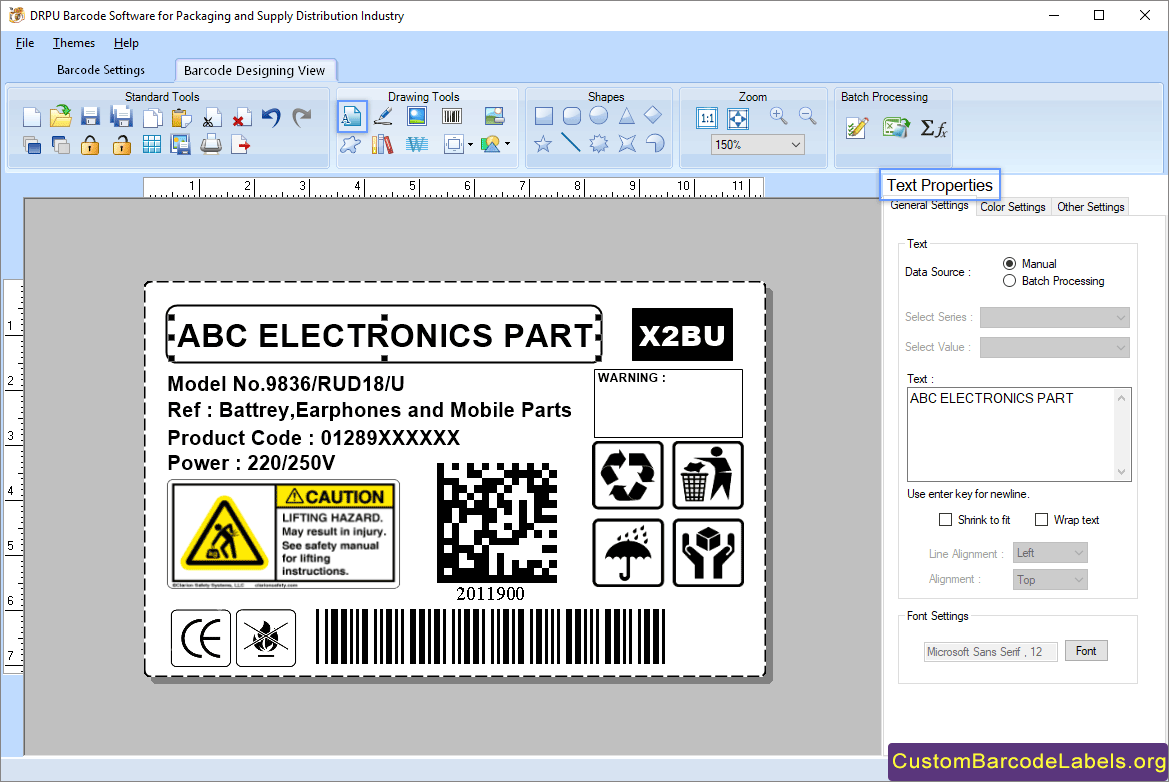Image resolution: width=1169 pixels, height=782 pixels.
Task: Select the WARNING box on the label
Action: coord(668,403)
